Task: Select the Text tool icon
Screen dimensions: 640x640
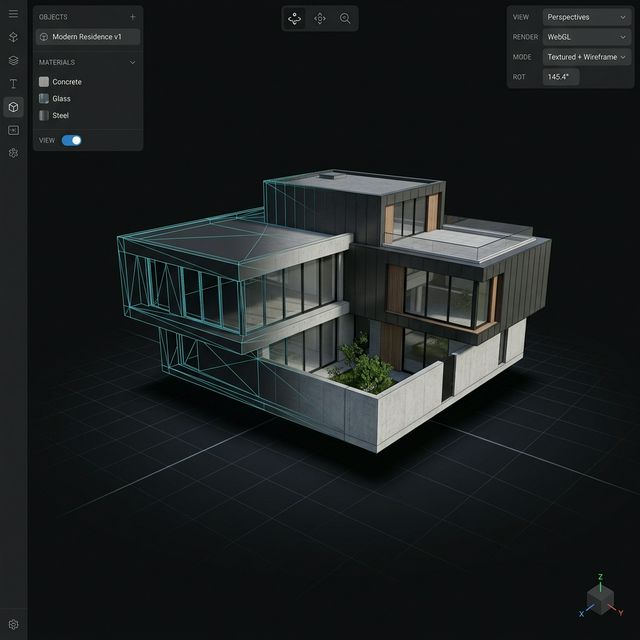Action: click(13, 84)
